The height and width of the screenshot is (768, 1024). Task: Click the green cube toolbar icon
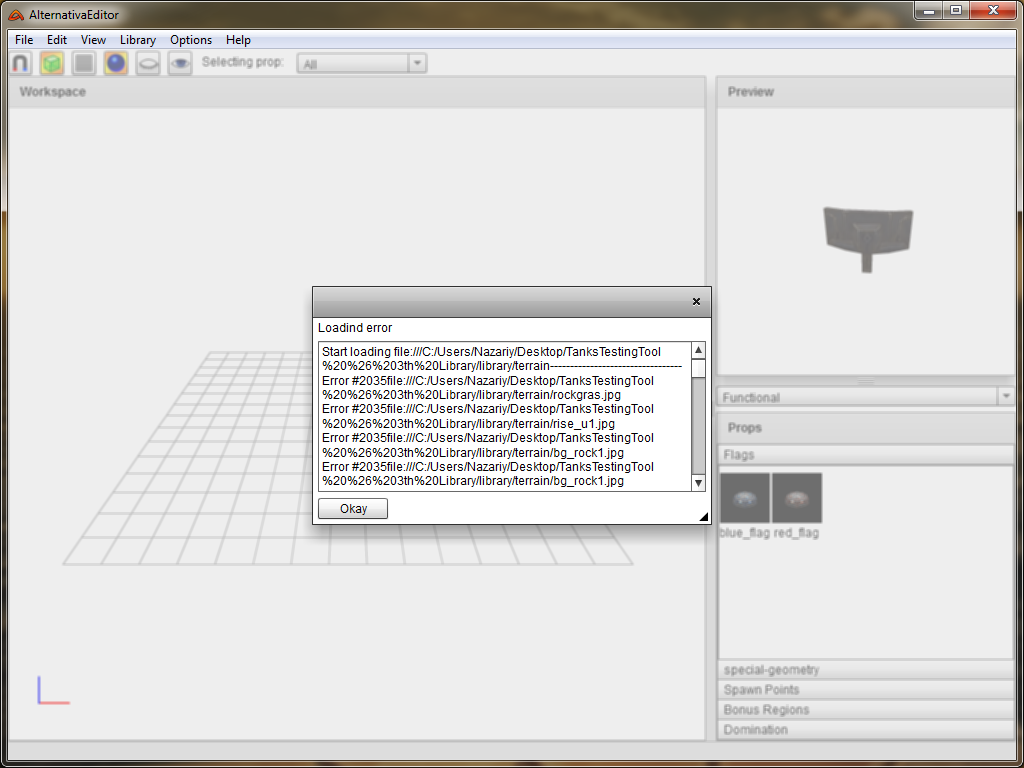pos(52,63)
